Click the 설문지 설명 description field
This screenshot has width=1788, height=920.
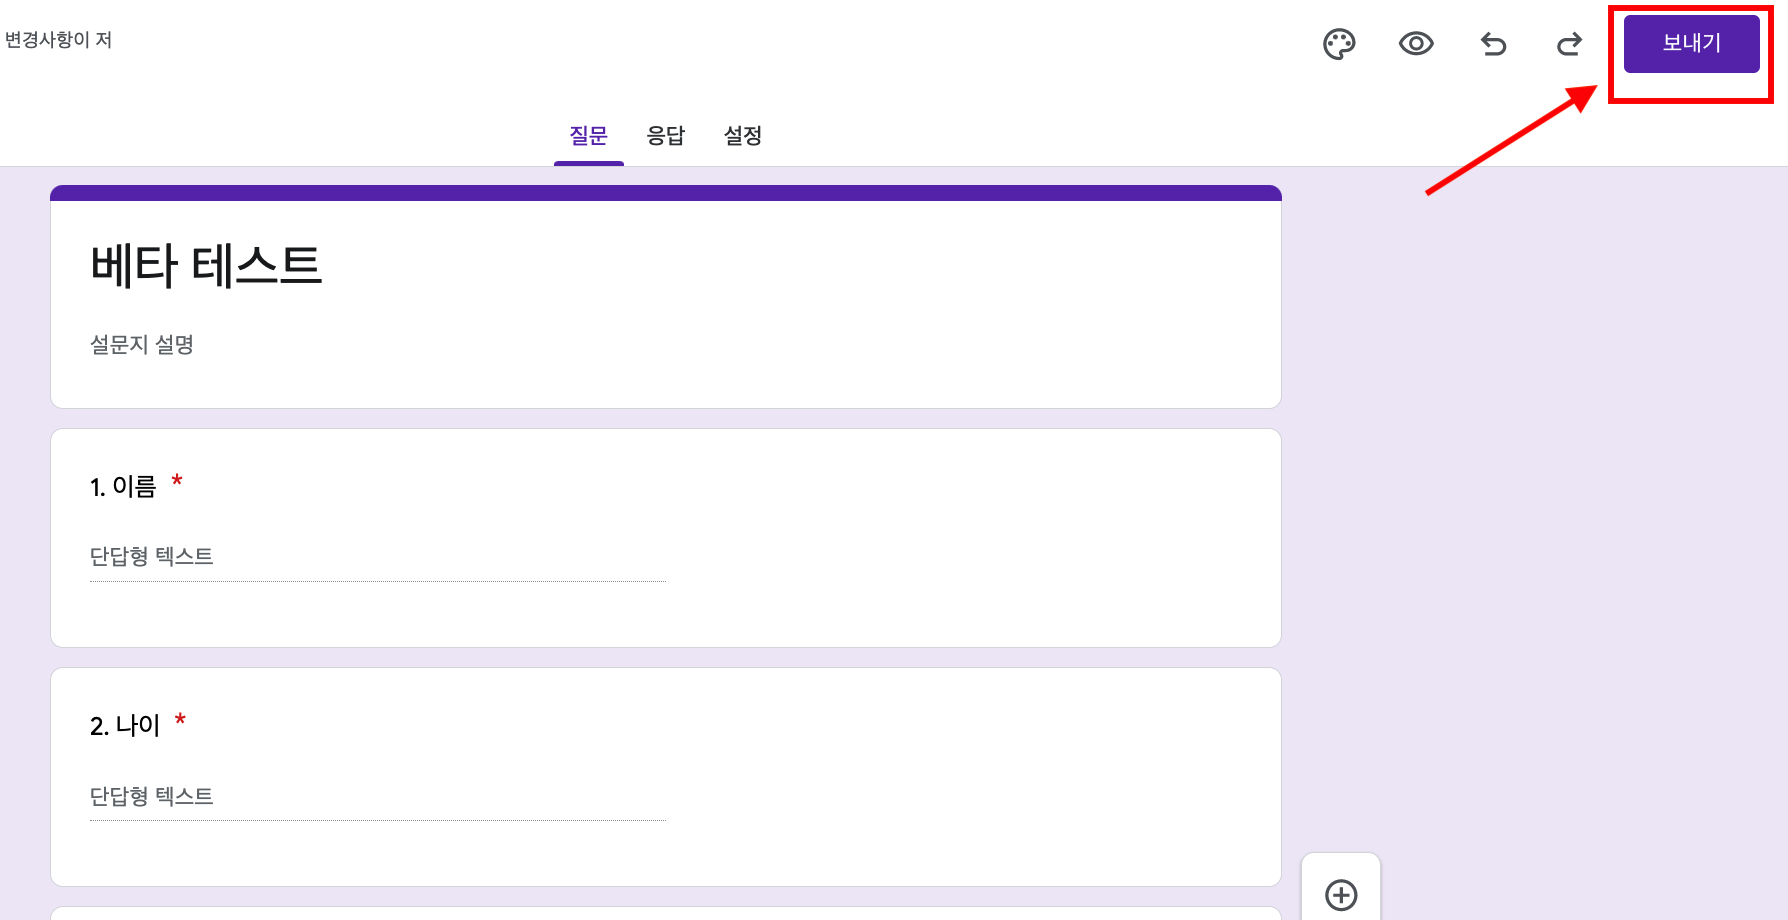pos(142,344)
